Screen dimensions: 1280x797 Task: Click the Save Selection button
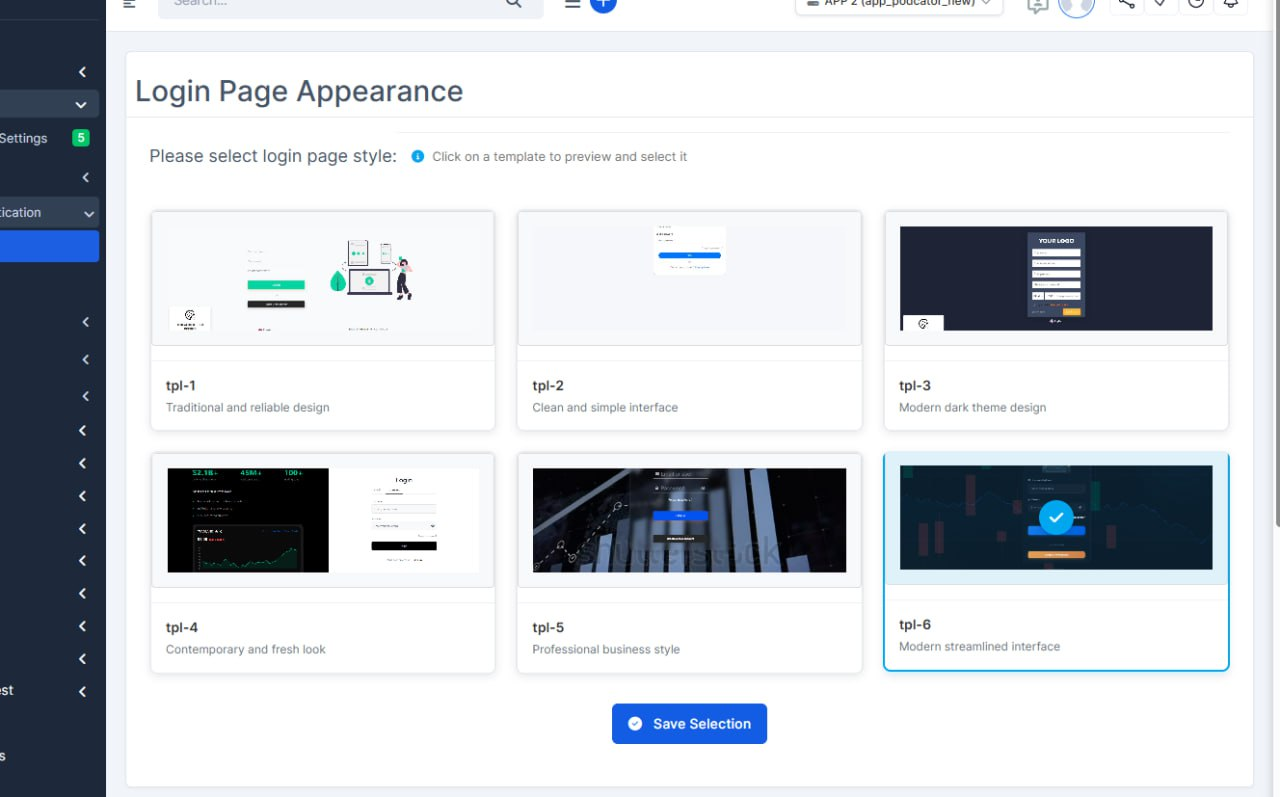689,724
